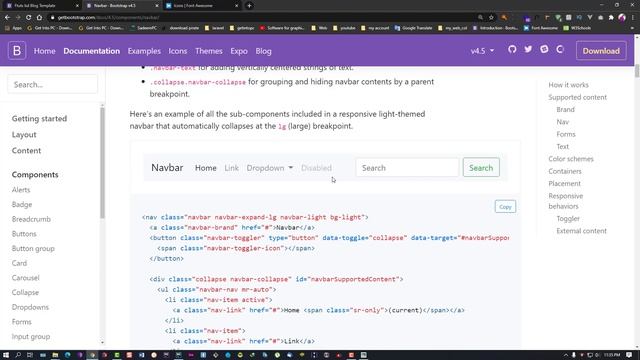Open Bootstrap Twitter icon link

point(528,49)
